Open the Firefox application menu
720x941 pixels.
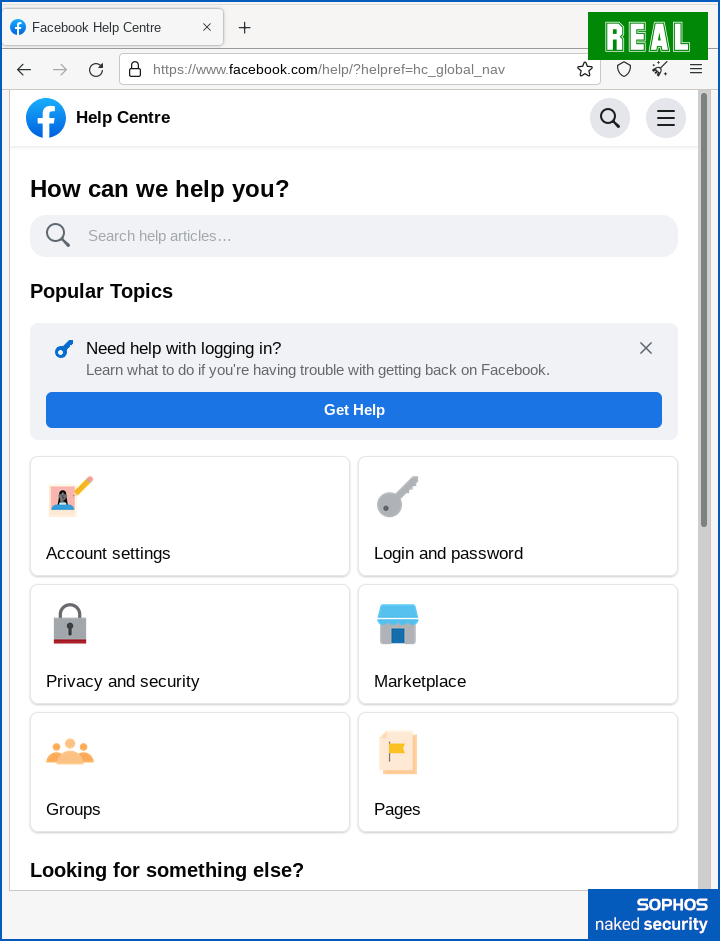click(x=696, y=69)
